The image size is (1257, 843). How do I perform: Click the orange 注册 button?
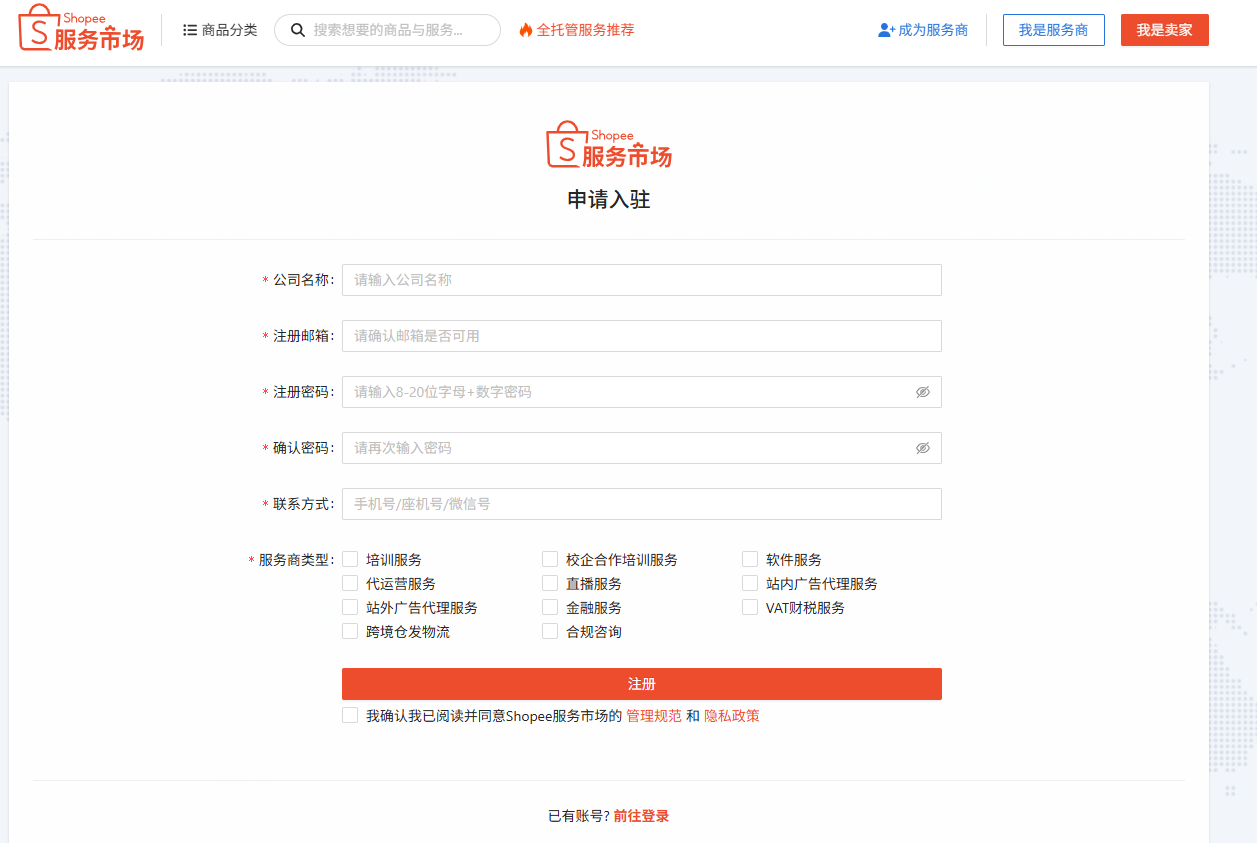(642, 684)
